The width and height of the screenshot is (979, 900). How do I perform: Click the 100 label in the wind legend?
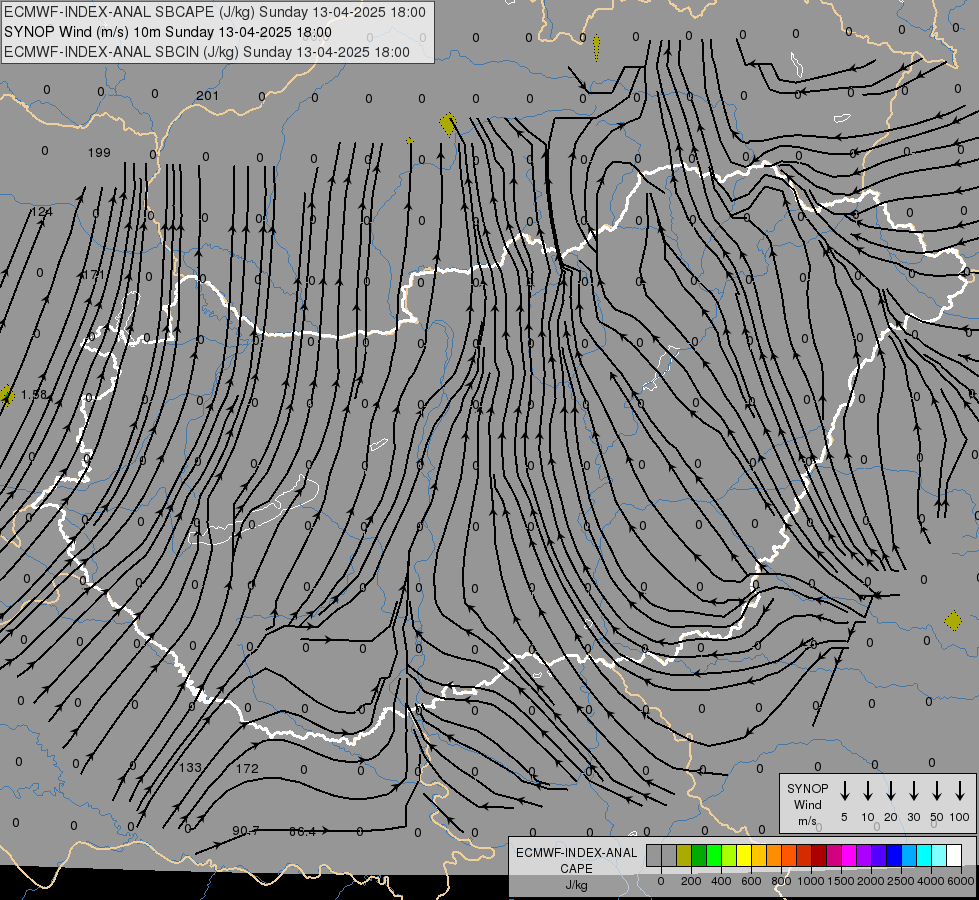960,817
